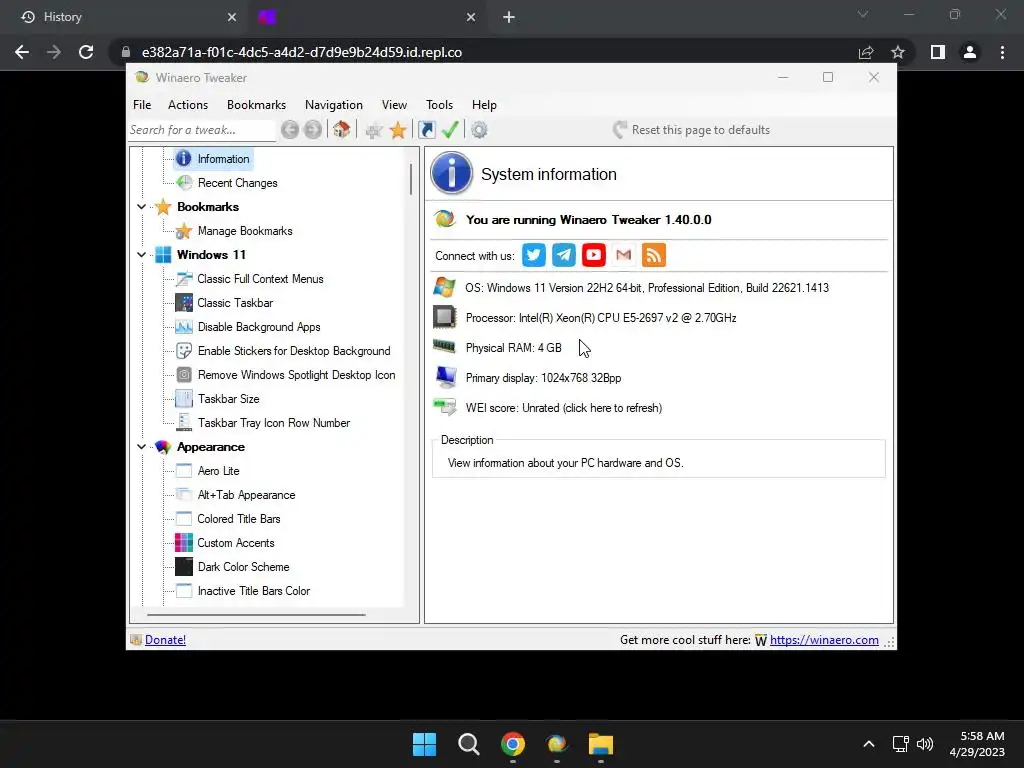
Task: Open Windows Start button on taskbar
Action: pos(424,744)
